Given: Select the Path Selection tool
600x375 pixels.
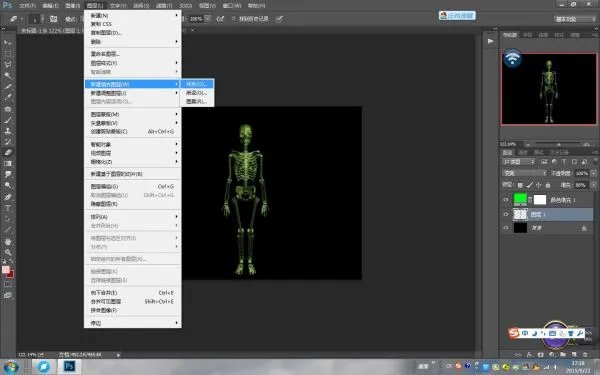Looking at the screenshot, I should pos(8,219).
